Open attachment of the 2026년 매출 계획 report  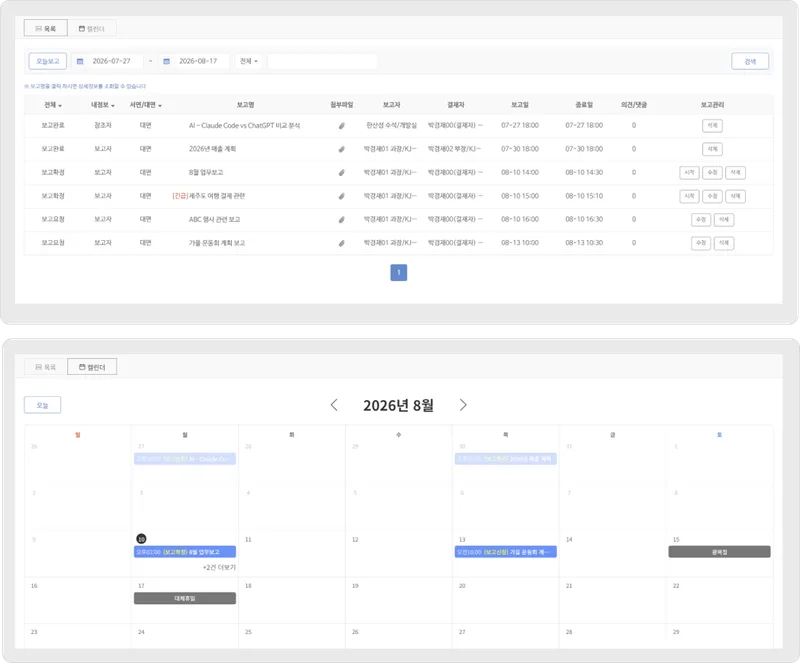point(341,149)
